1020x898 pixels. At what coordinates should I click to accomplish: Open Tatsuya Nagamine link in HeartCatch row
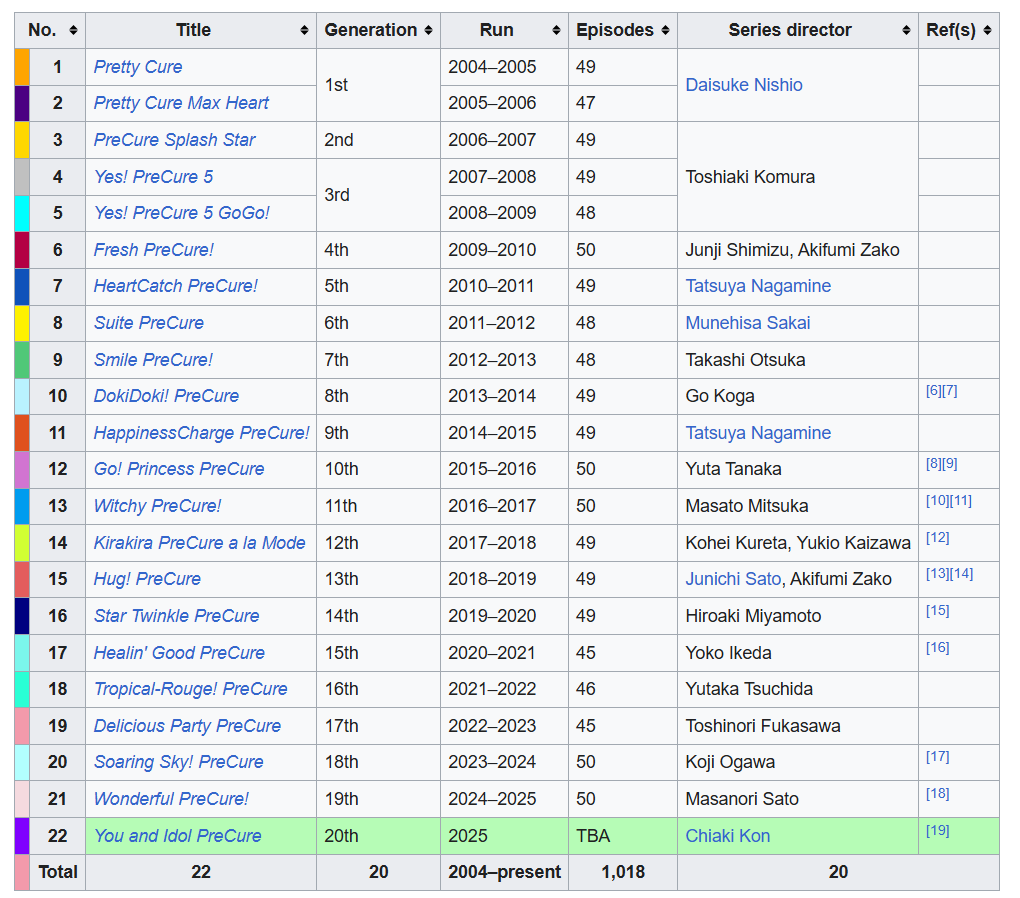click(x=758, y=286)
